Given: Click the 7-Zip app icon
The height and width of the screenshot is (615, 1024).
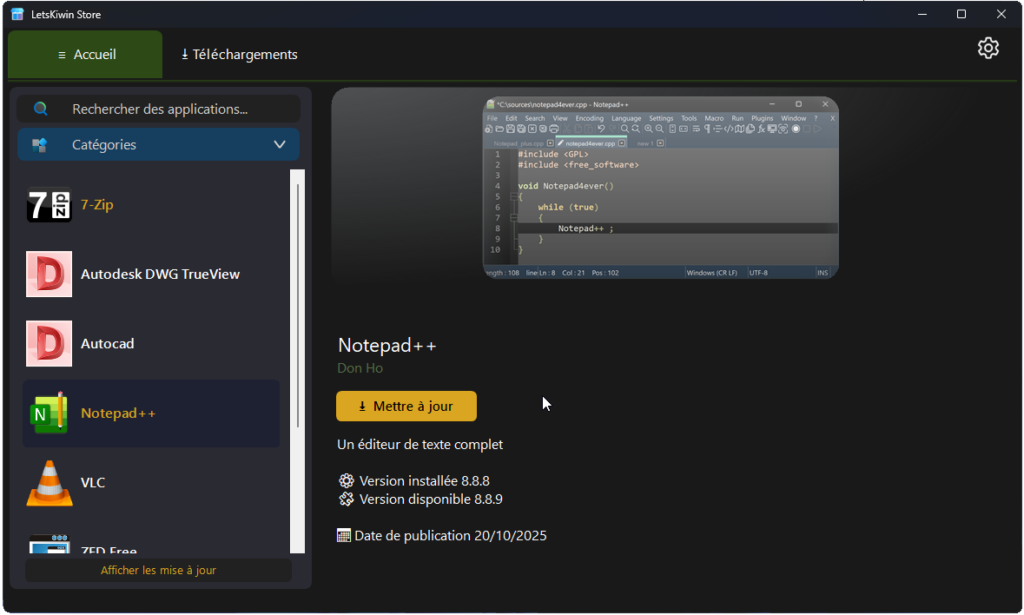Looking at the screenshot, I should [x=49, y=205].
